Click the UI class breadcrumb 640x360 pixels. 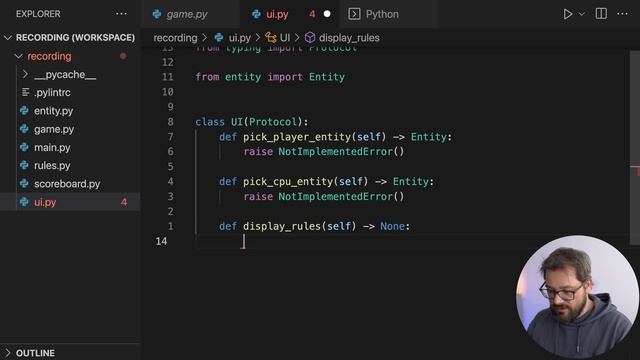tap(285, 38)
